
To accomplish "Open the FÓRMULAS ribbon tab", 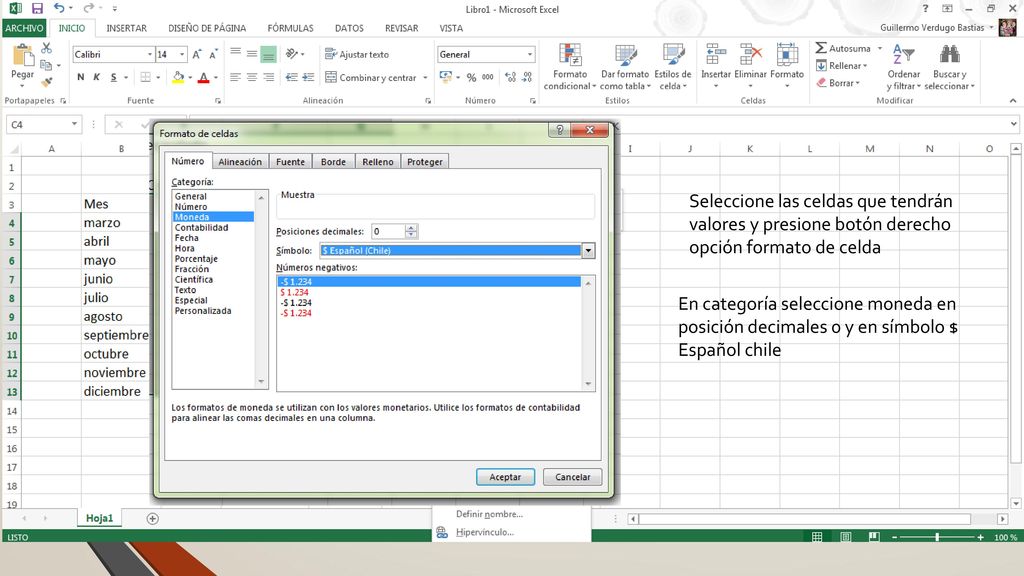I will click(x=291, y=28).
